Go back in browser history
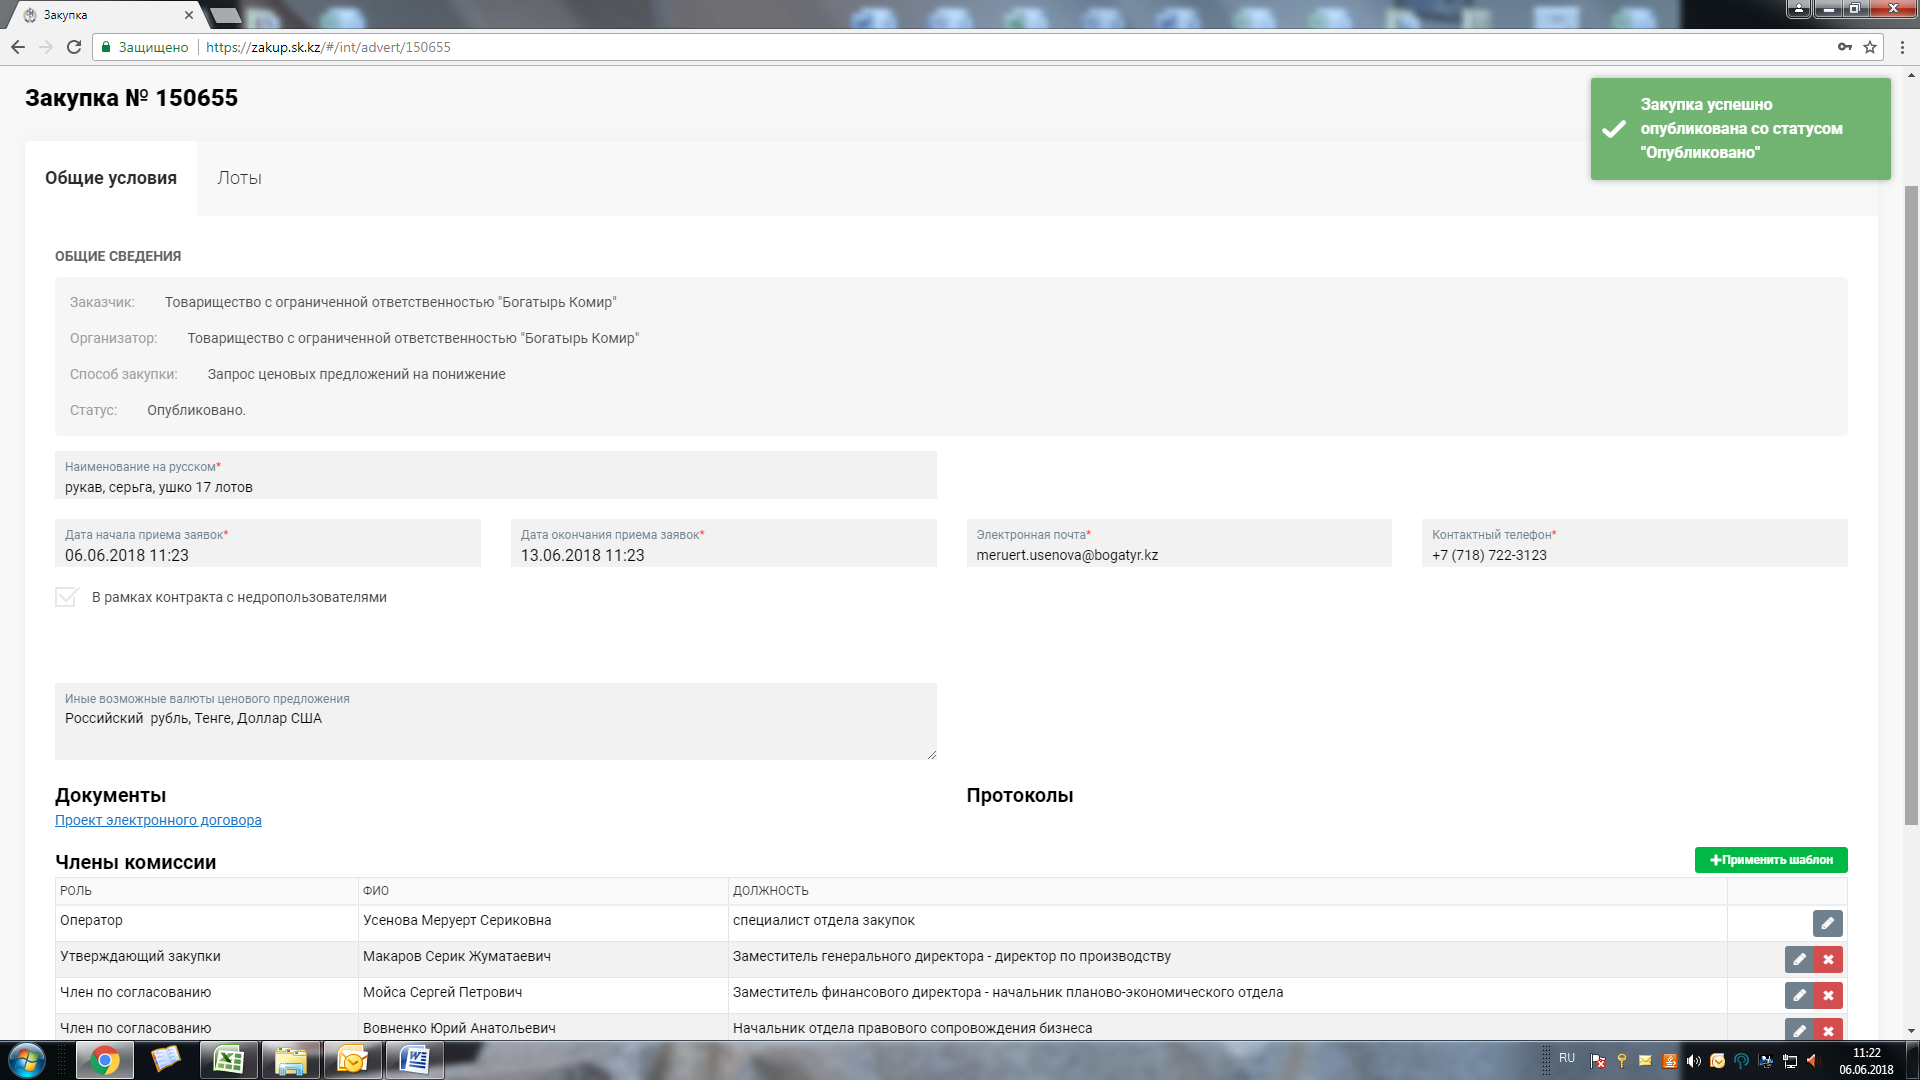 (18, 47)
